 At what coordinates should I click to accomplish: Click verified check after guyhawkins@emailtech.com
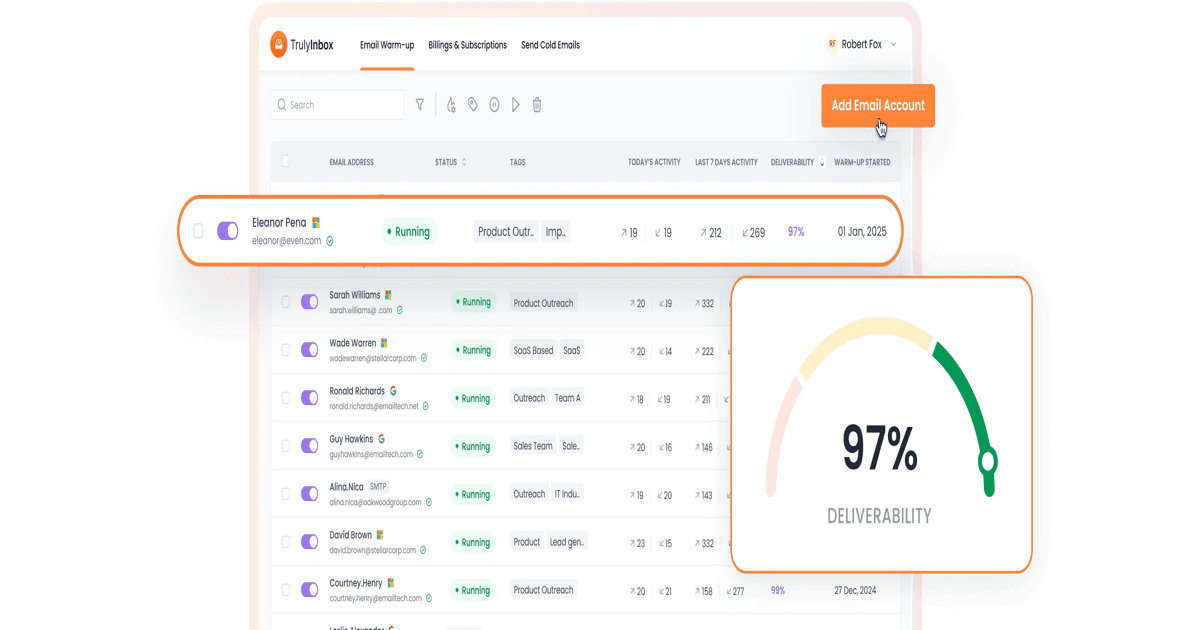tap(421, 454)
